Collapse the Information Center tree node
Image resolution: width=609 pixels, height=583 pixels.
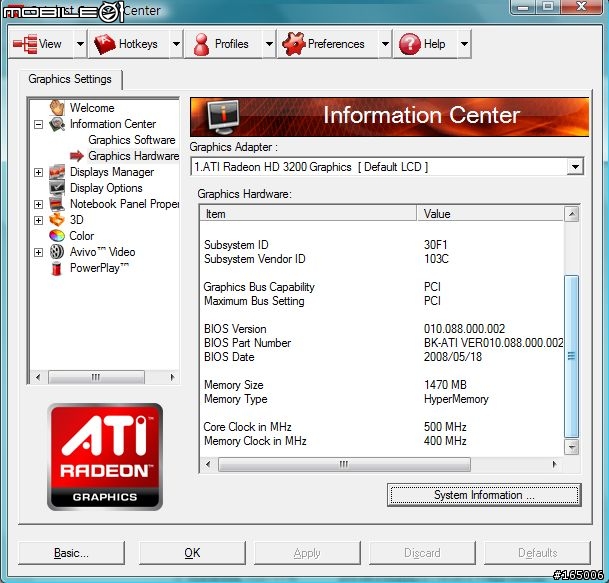point(38,124)
